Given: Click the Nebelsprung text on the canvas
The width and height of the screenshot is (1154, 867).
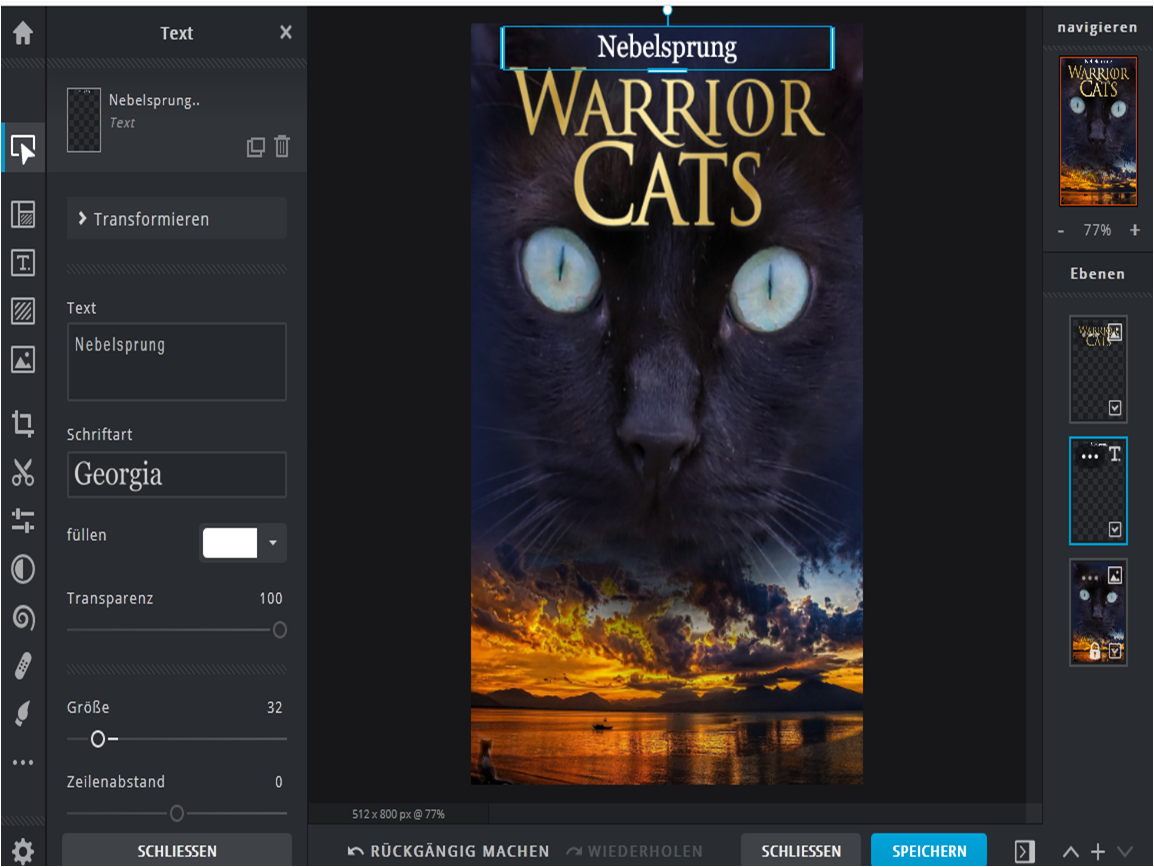Looking at the screenshot, I should (x=667, y=47).
